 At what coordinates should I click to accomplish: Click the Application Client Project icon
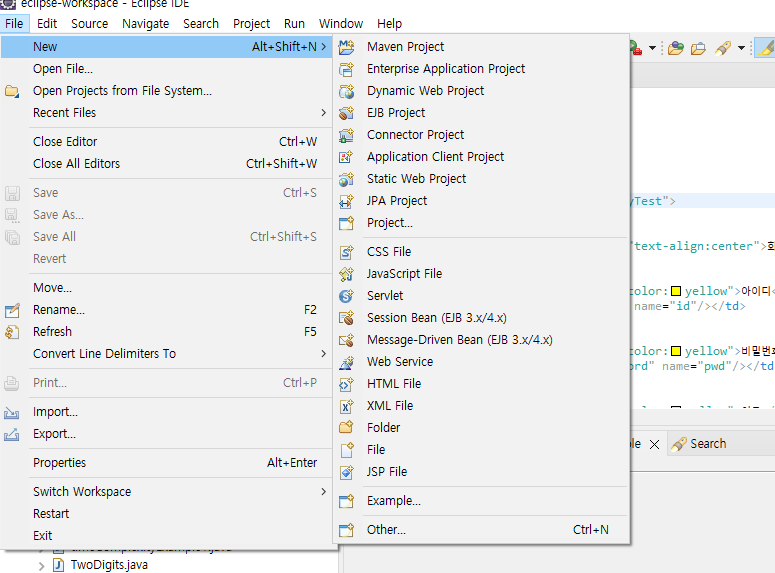[346, 157]
